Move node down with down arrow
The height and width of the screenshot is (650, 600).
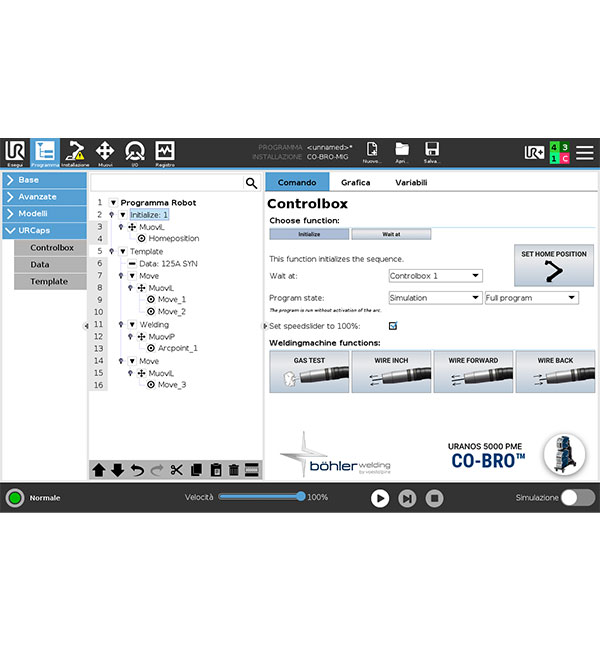(118, 470)
